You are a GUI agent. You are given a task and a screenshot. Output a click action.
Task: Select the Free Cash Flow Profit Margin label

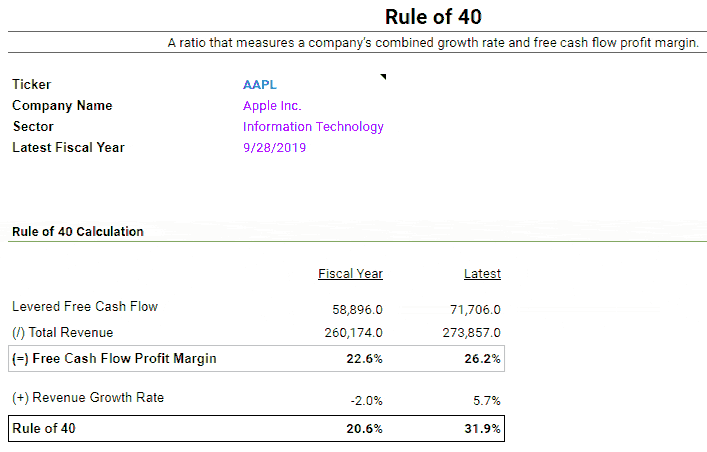(x=114, y=359)
